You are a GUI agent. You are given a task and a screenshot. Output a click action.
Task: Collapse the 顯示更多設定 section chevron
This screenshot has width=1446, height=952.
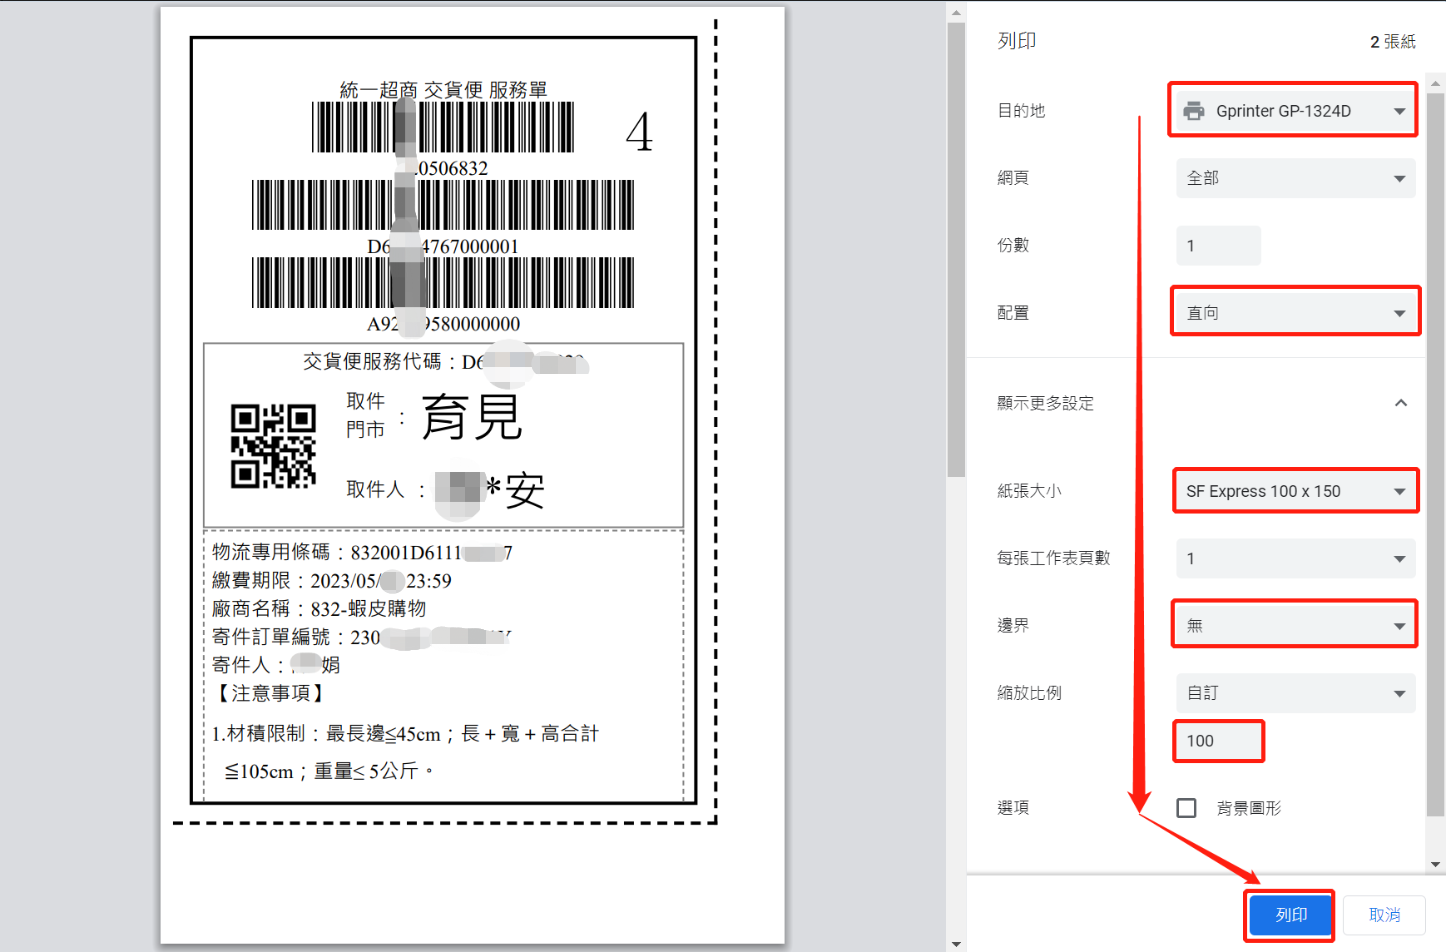point(1401,403)
